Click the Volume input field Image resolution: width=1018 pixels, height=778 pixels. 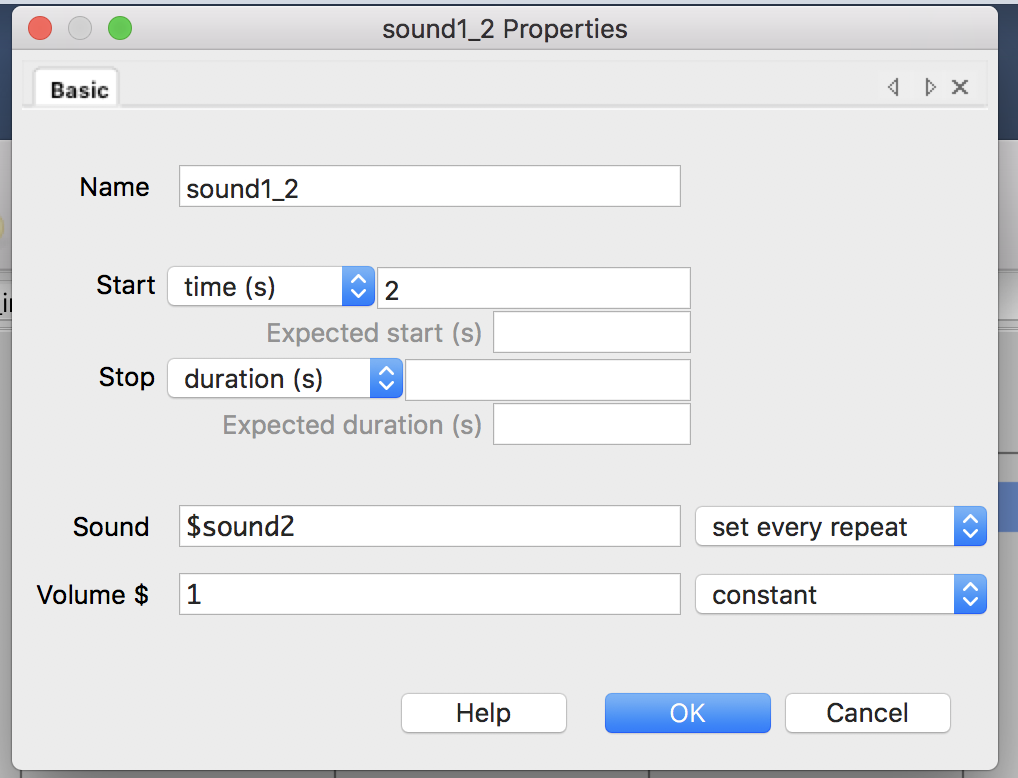(x=429, y=595)
